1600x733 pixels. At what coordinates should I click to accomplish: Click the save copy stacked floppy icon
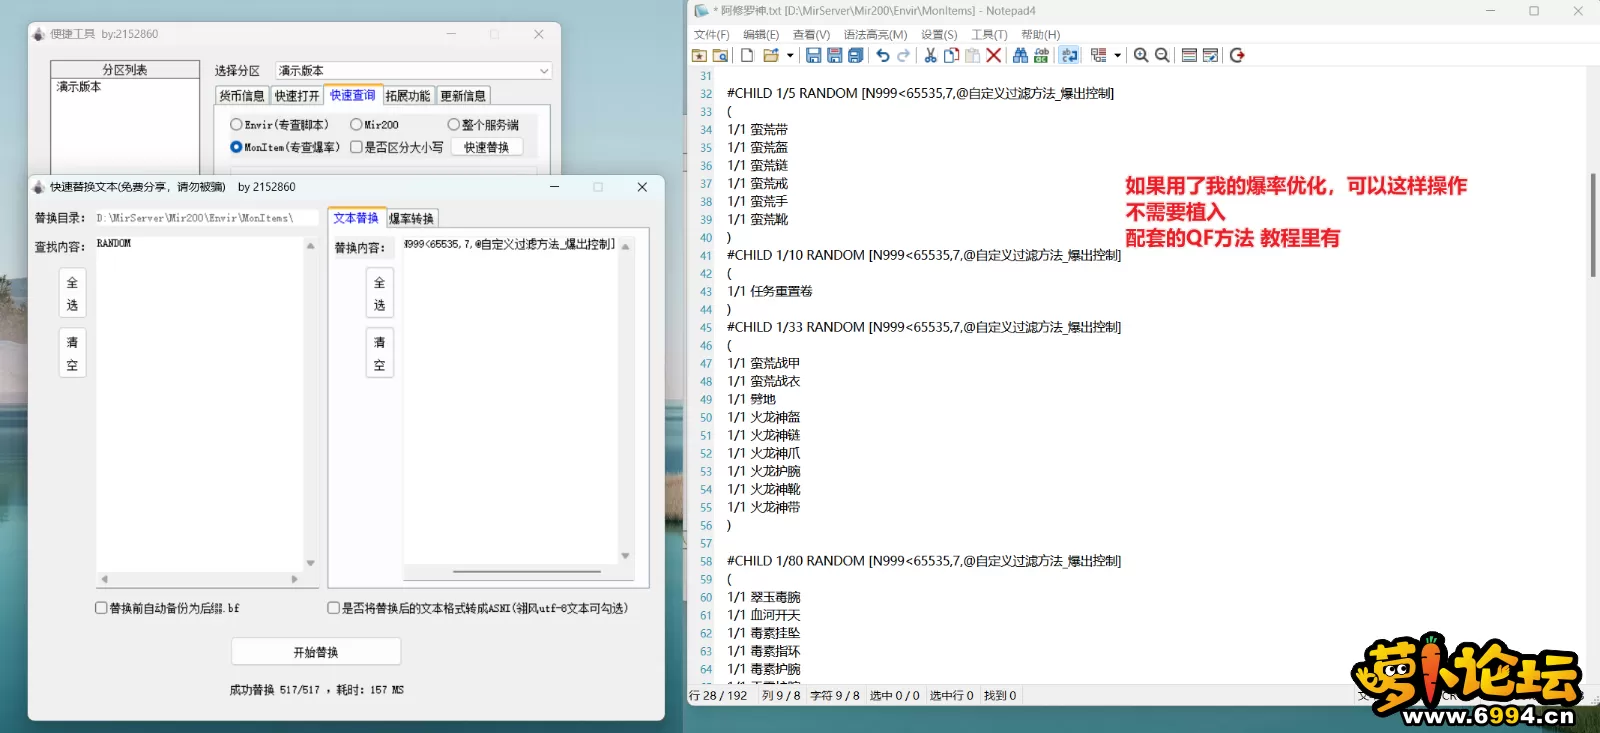point(856,55)
